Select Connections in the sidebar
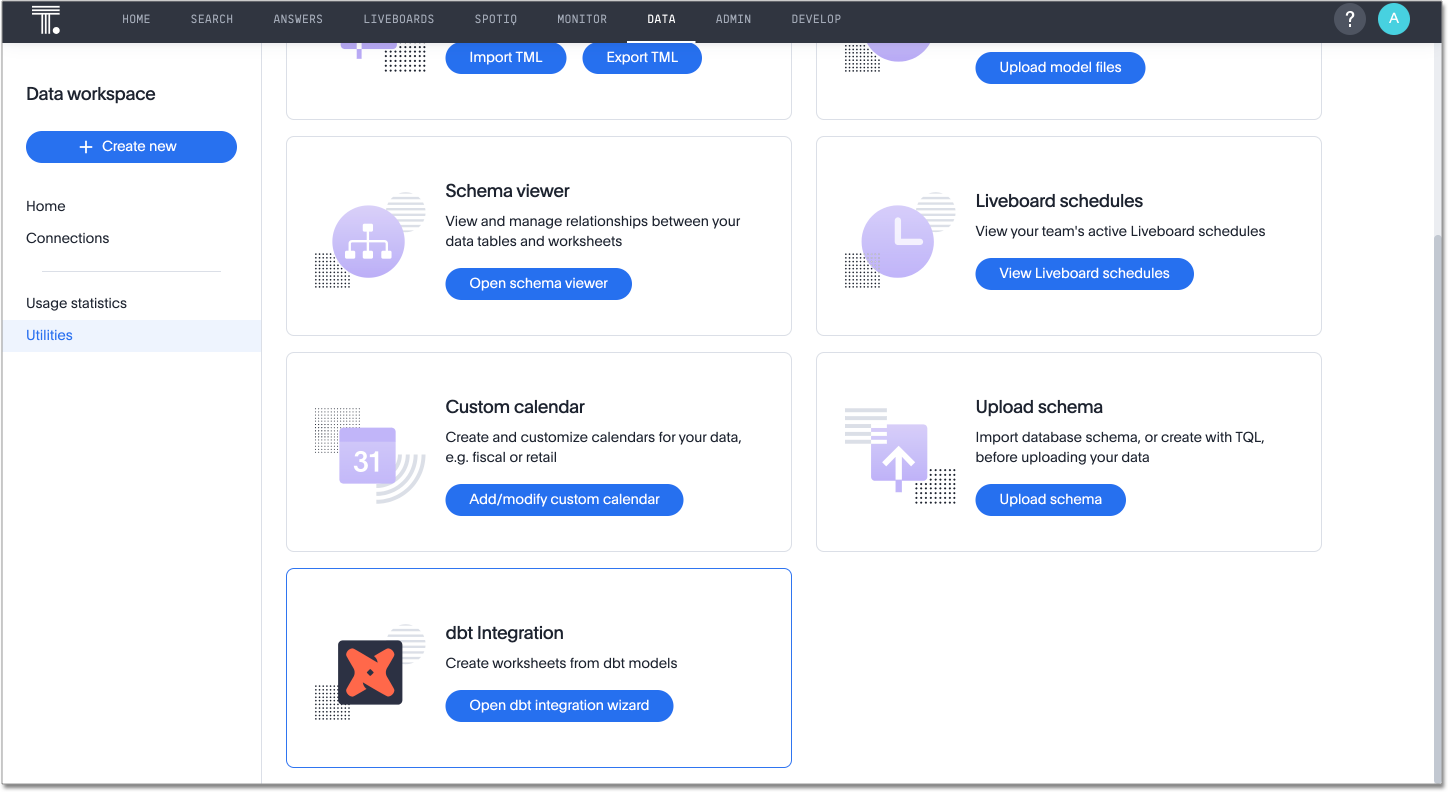The height and width of the screenshot is (792, 1448). [x=68, y=238]
